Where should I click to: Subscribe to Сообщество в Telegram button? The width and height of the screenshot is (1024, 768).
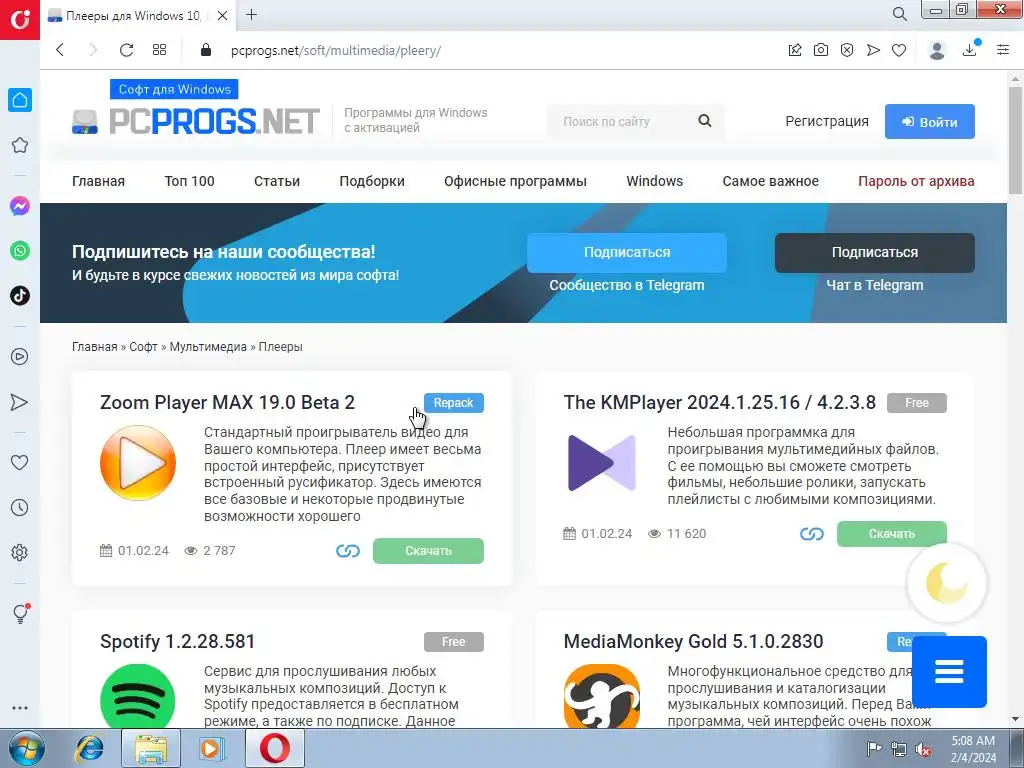click(627, 253)
